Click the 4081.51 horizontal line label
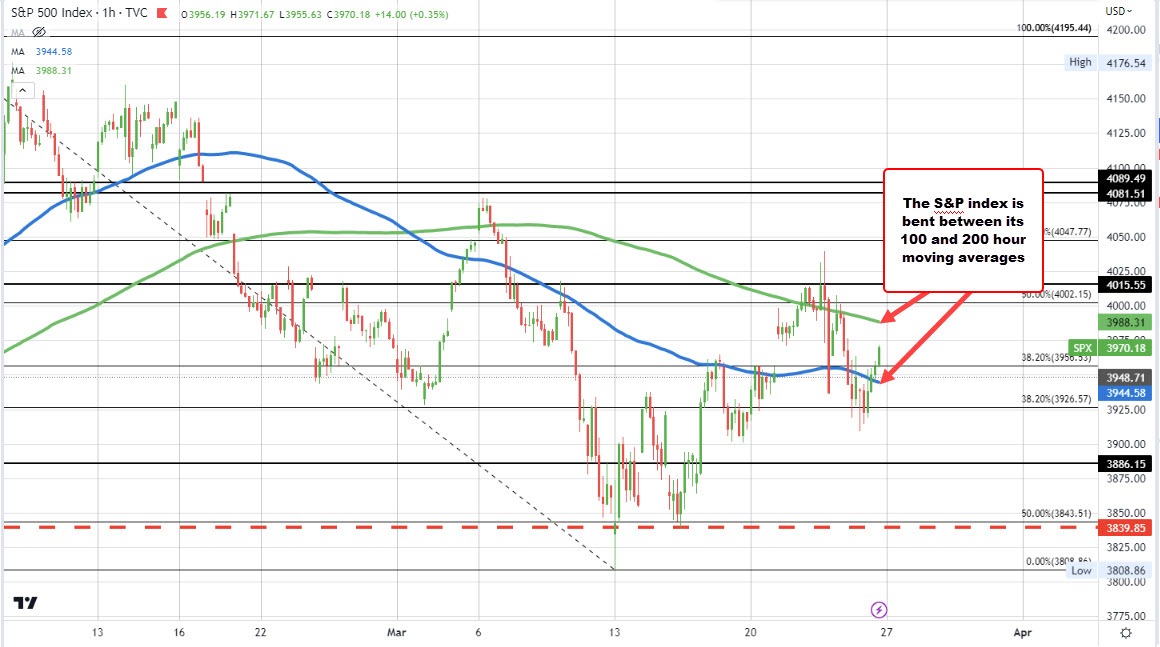 coord(1125,194)
